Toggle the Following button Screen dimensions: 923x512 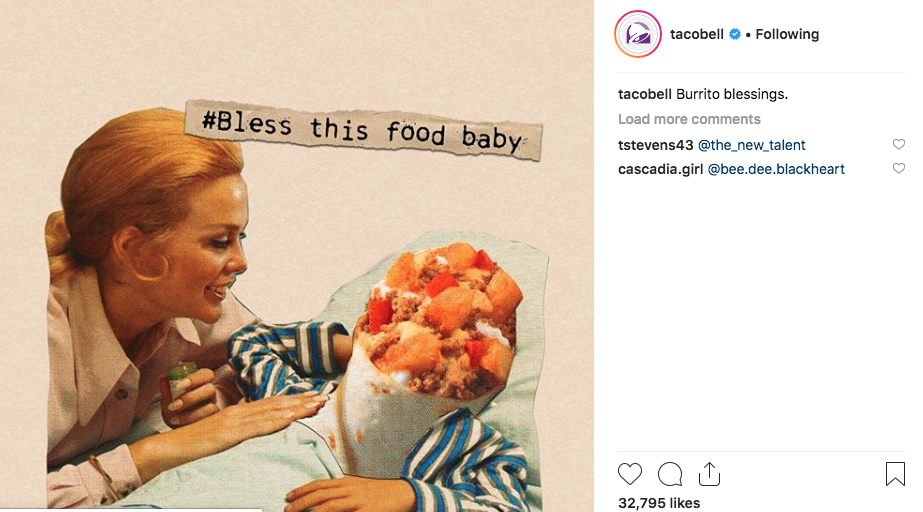787,34
